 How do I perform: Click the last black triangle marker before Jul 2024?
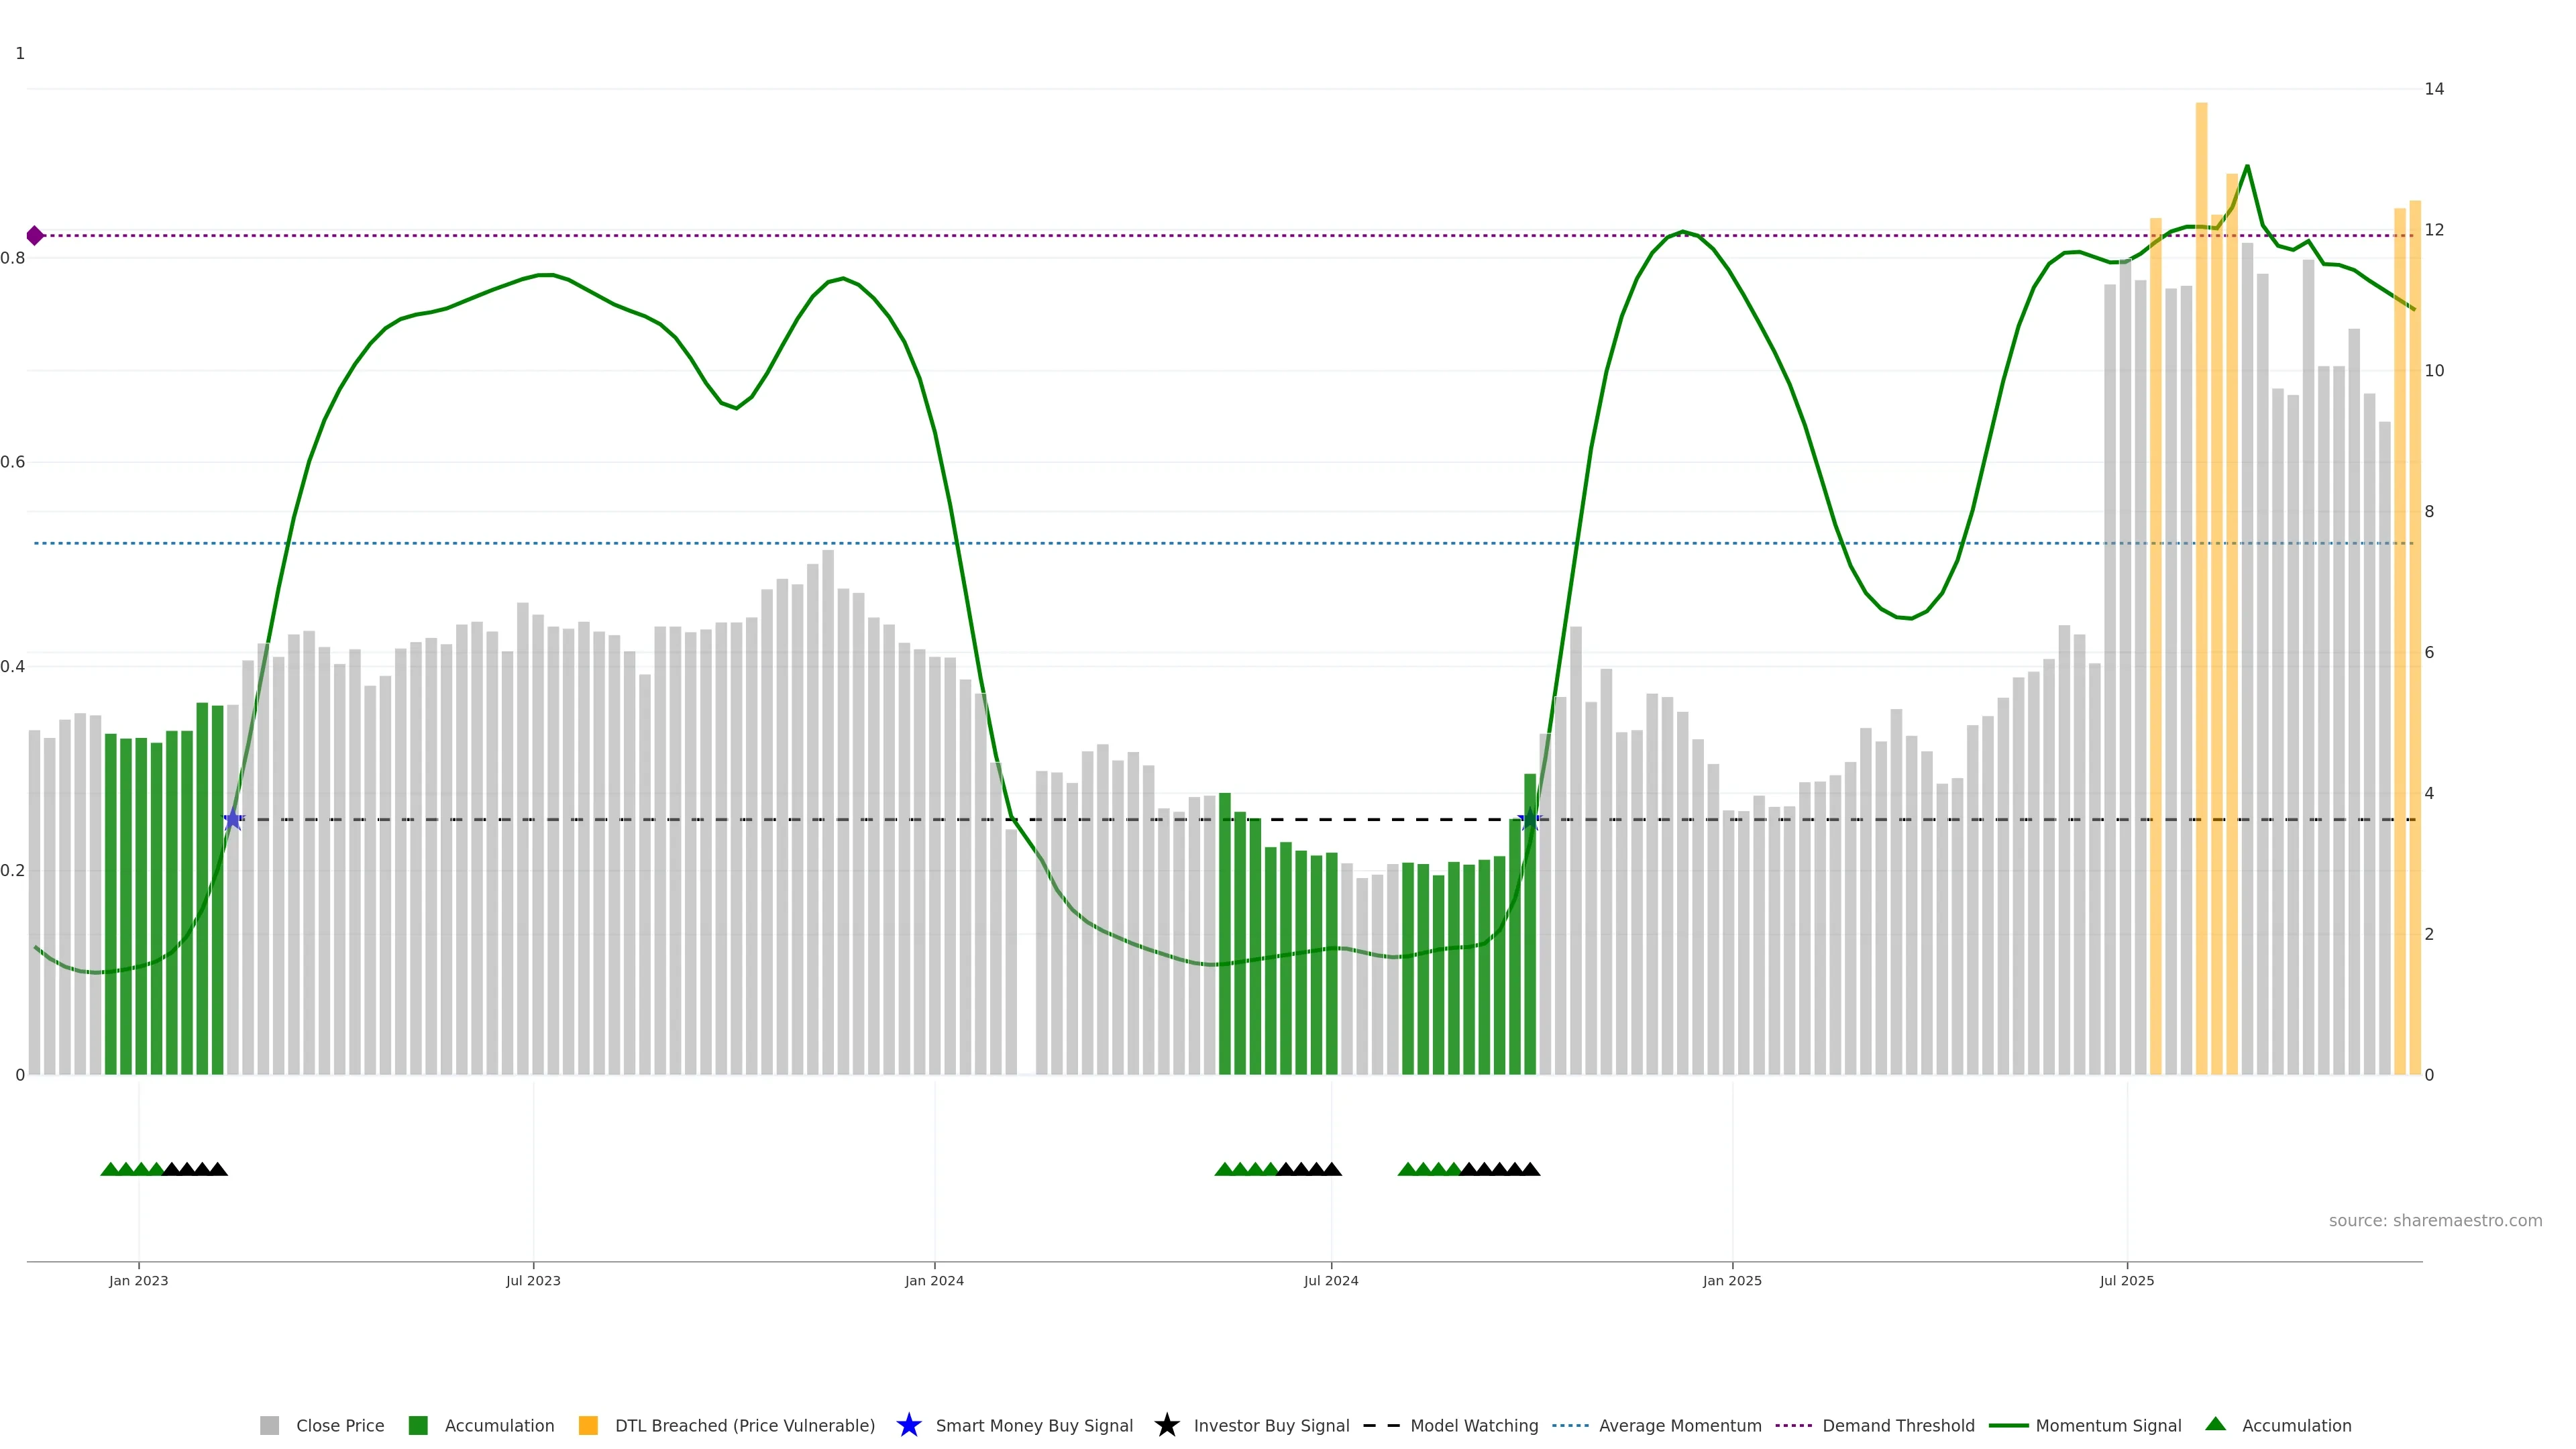(x=1332, y=1169)
